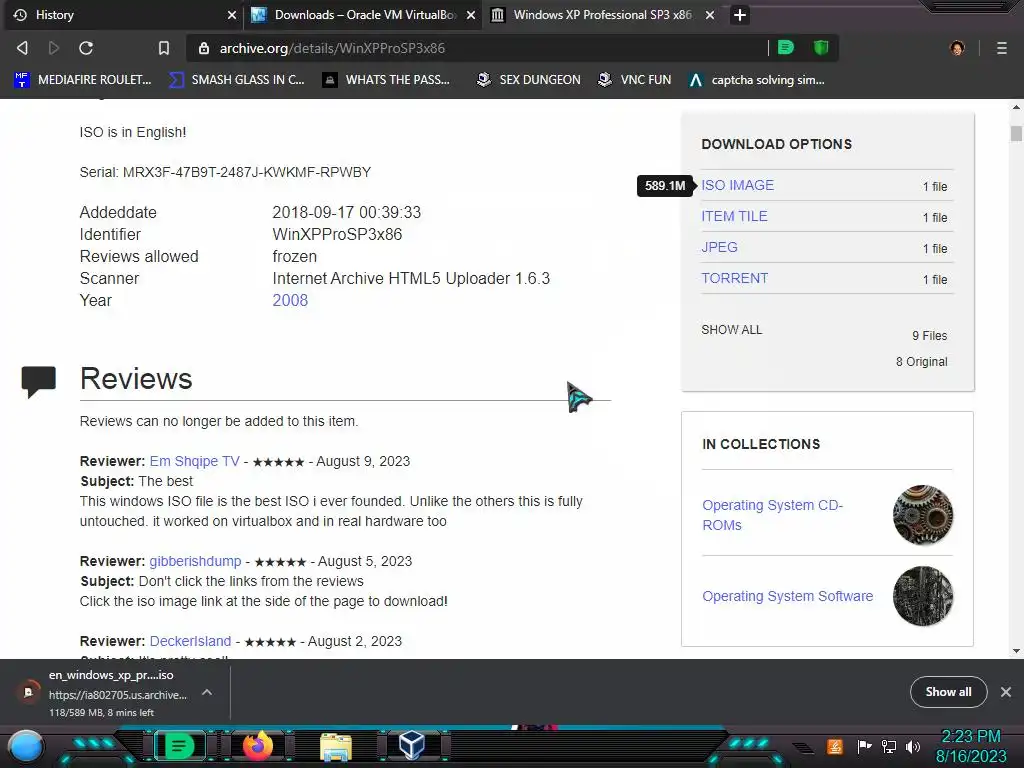Click the gears thumbnail for CD-ROMs collection
Image resolution: width=1024 pixels, height=768 pixels.
(923, 515)
